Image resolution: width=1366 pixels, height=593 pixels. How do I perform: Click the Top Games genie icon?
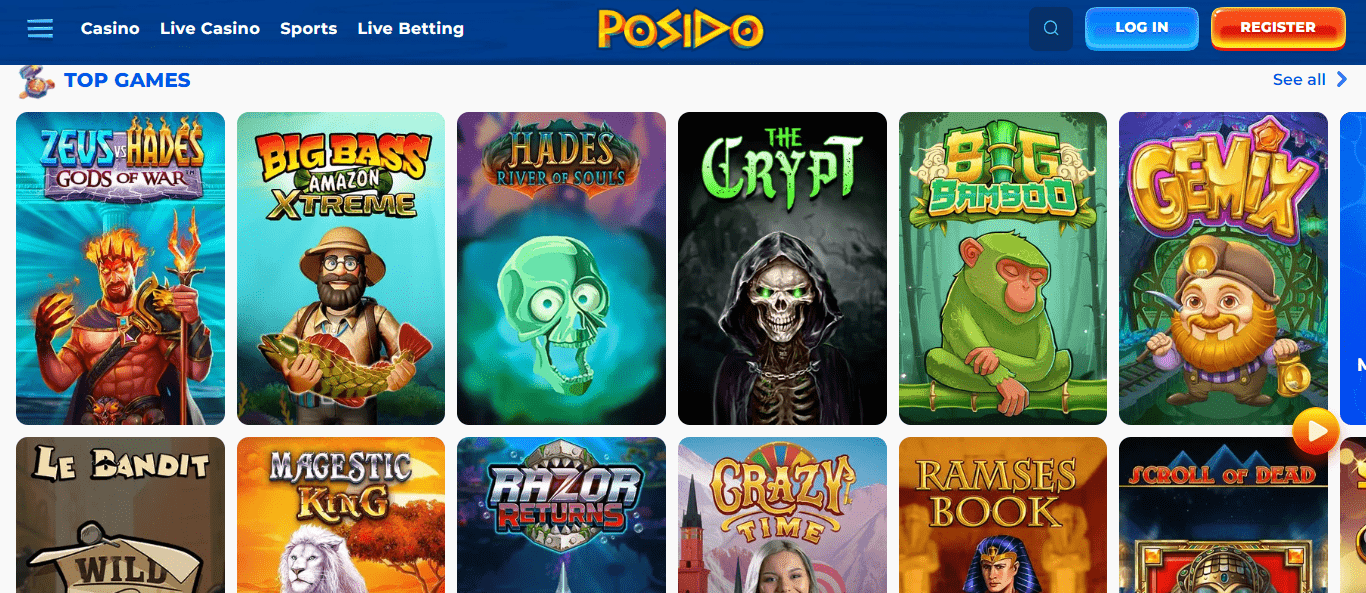pos(36,81)
